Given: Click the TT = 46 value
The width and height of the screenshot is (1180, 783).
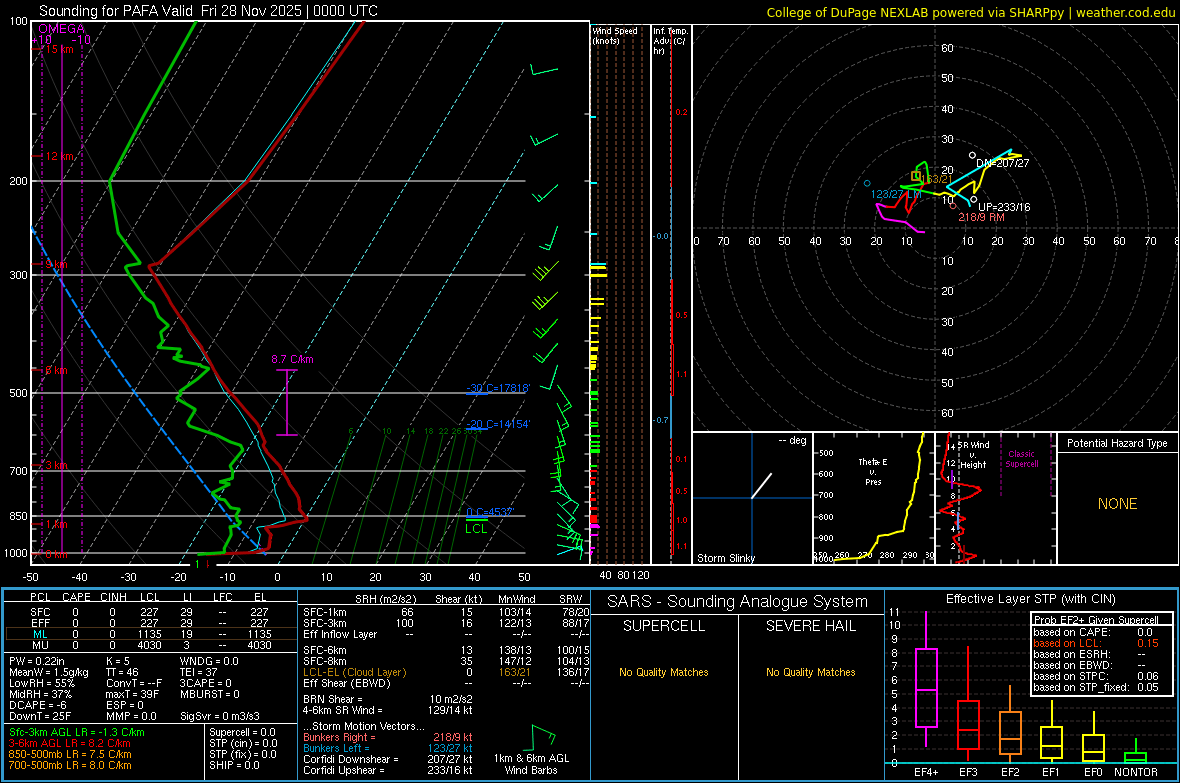Looking at the screenshot, I should point(122,672).
